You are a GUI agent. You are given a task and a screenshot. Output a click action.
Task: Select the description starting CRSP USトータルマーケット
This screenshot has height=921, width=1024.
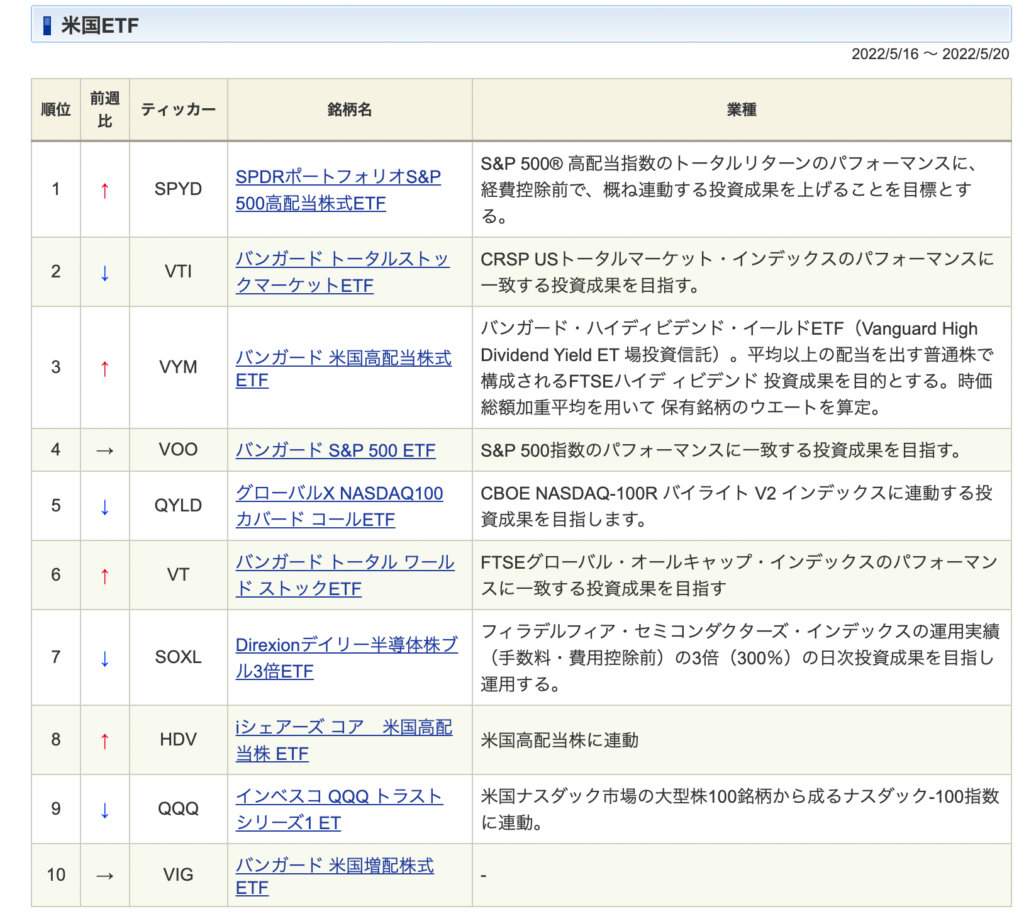click(737, 272)
